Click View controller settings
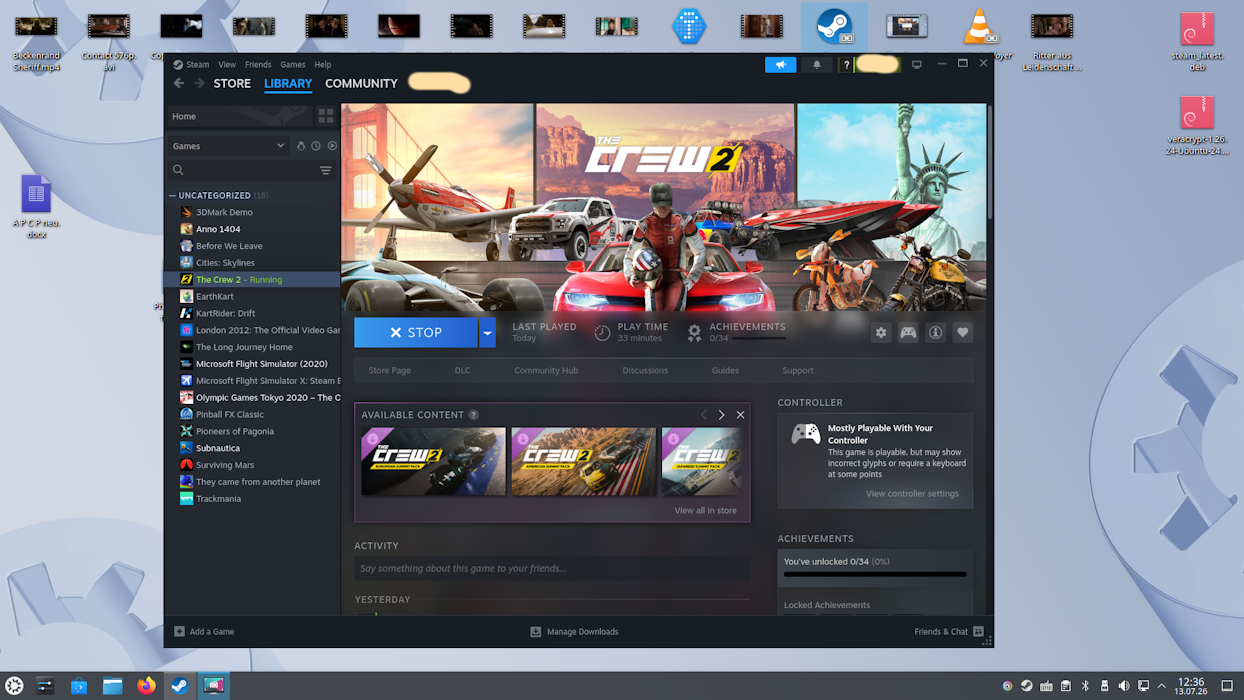1244x700 pixels. [912, 493]
